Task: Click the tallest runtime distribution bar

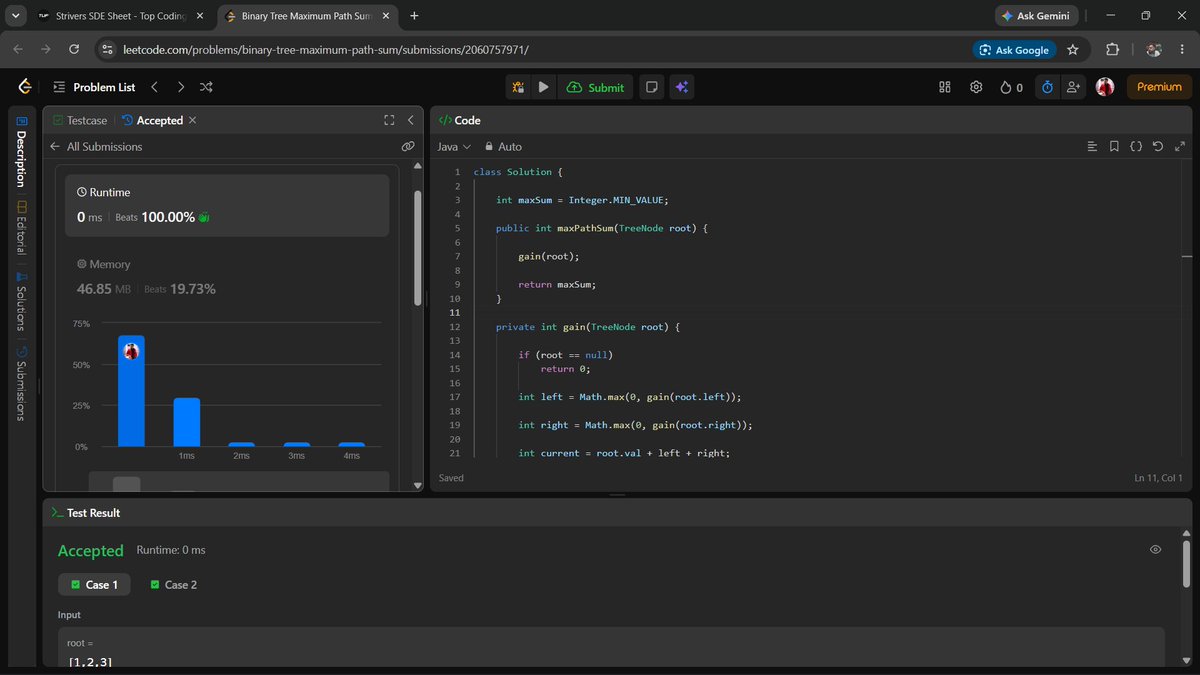Action: (x=131, y=391)
